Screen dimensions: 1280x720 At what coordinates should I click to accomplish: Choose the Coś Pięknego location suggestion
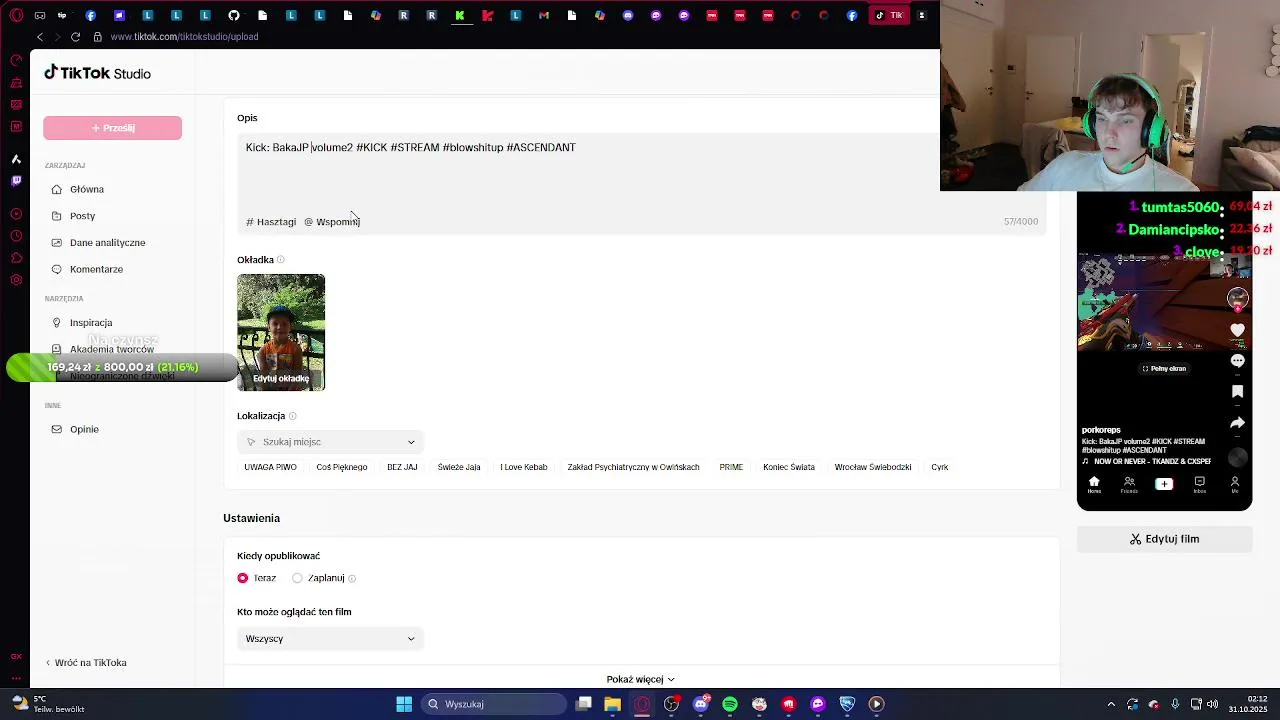(342, 467)
